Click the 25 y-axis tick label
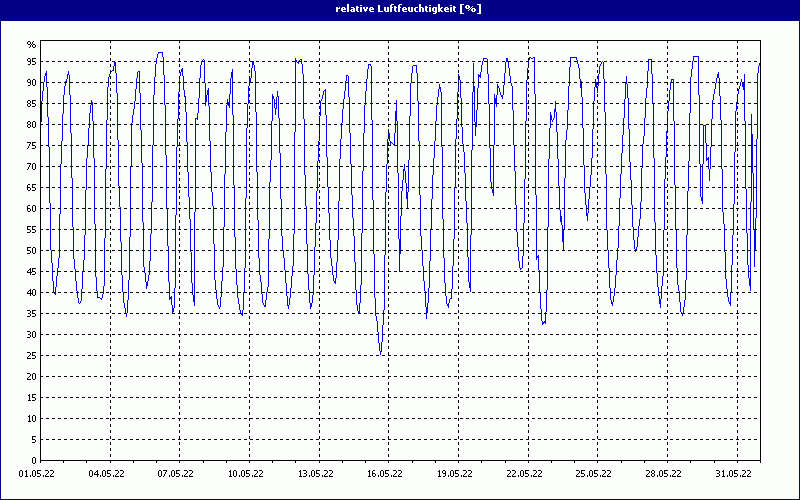 click(x=31, y=356)
